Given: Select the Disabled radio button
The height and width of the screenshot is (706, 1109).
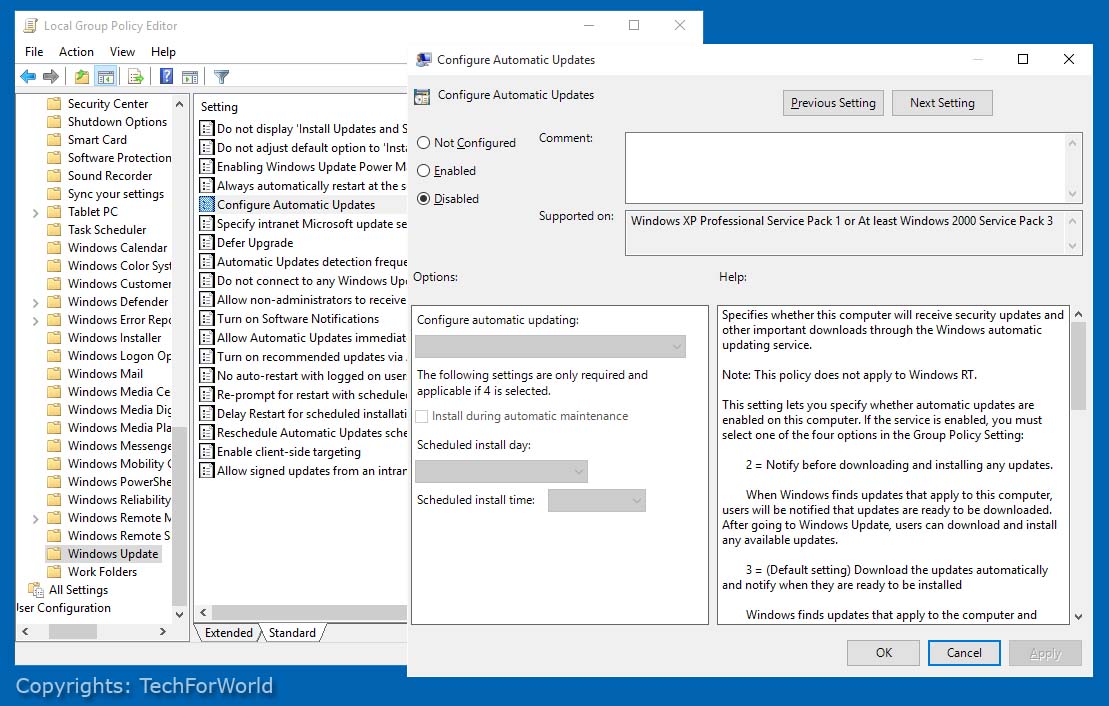Looking at the screenshot, I should (424, 199).
